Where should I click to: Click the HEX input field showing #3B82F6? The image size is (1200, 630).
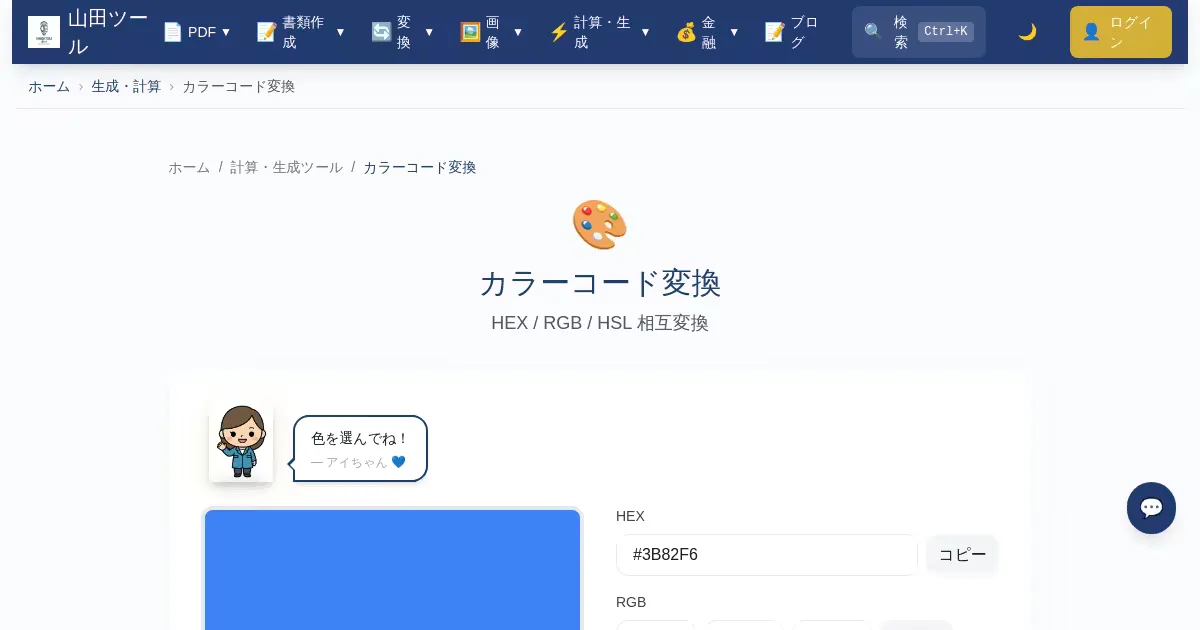coord(767,555)
